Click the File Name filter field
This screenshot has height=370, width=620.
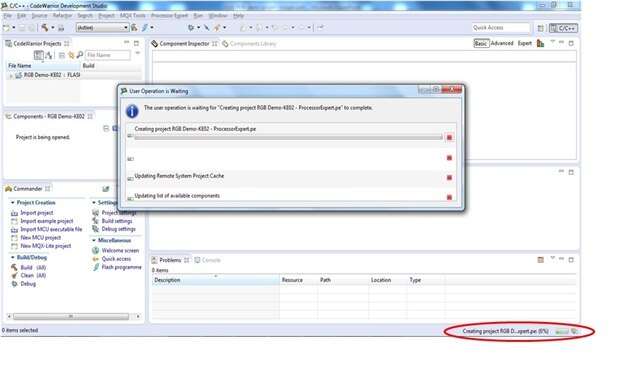coord(108,55)
